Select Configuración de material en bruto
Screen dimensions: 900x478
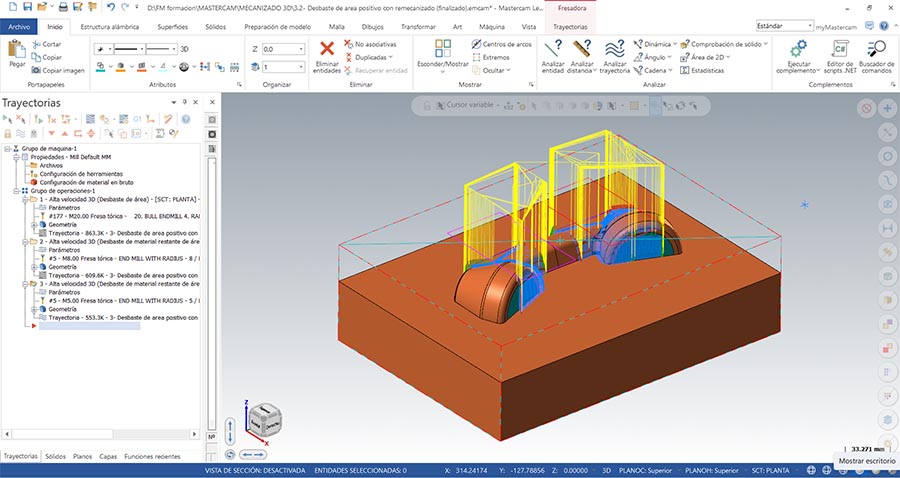click(x=85, y=182)
